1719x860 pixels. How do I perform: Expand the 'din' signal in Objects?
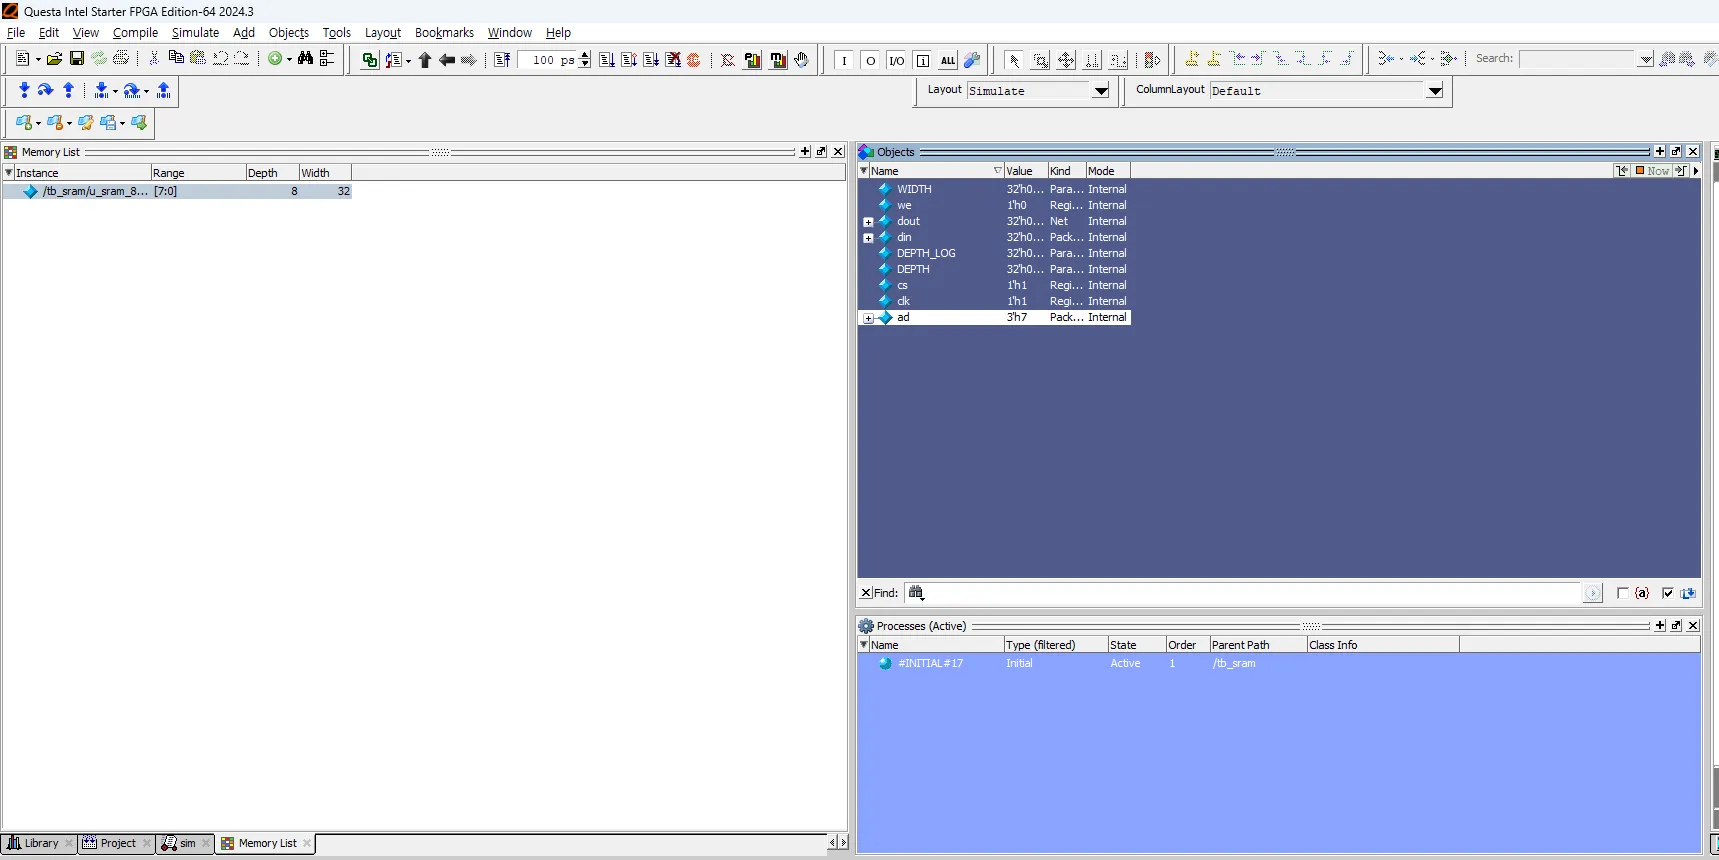tap(868, 238)
